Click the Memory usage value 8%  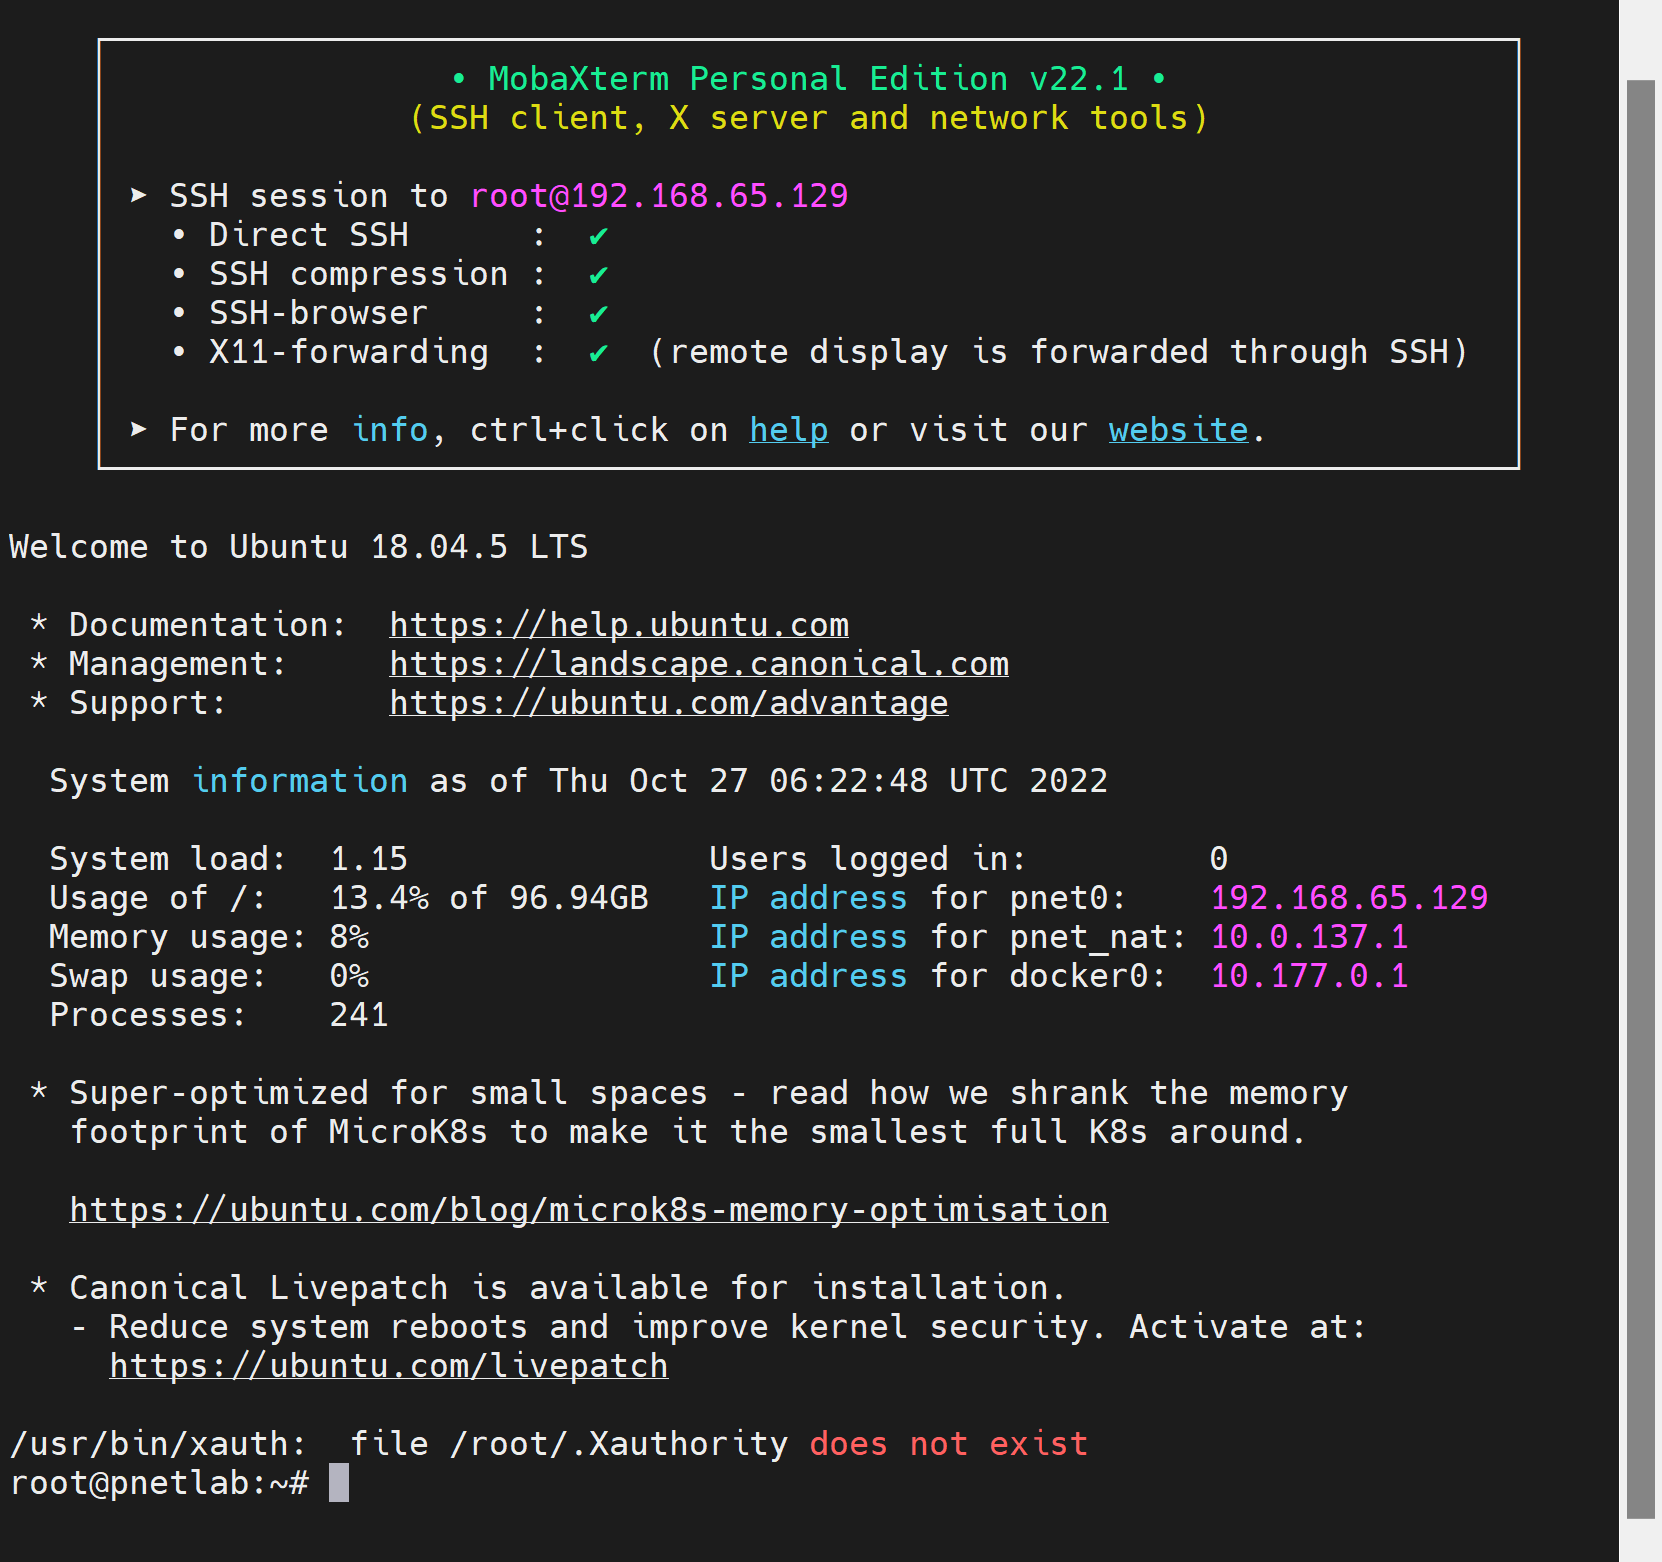click(x=349, y=937)
